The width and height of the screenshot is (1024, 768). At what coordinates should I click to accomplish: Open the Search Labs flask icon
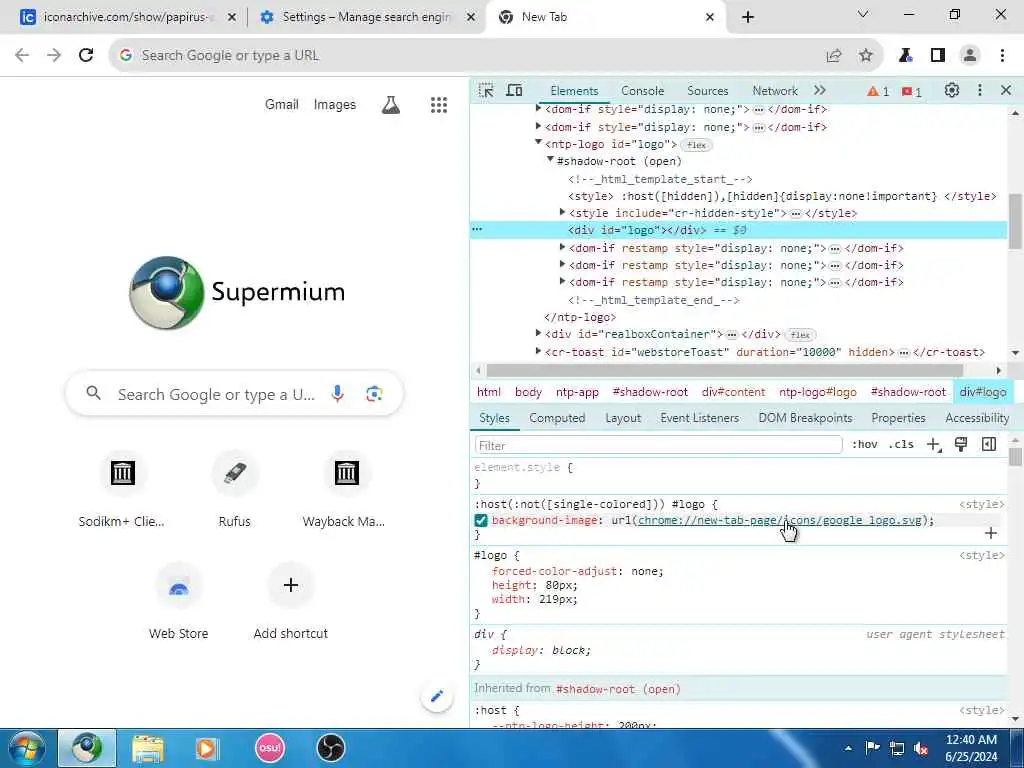click(391, 105)
